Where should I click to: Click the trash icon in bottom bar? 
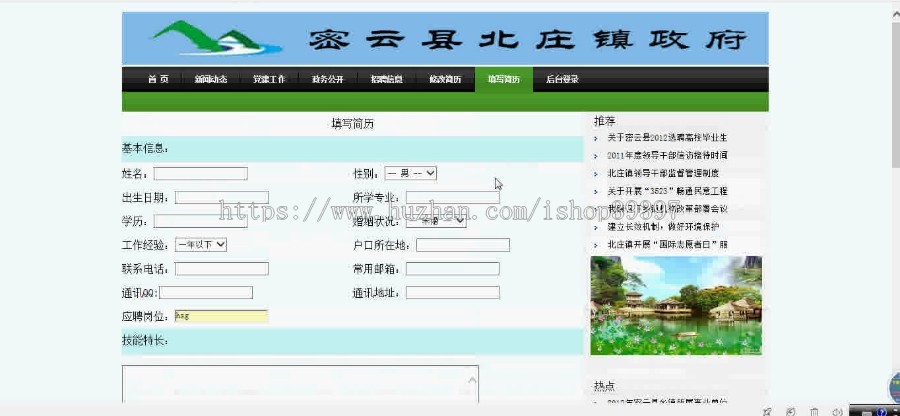814,411
